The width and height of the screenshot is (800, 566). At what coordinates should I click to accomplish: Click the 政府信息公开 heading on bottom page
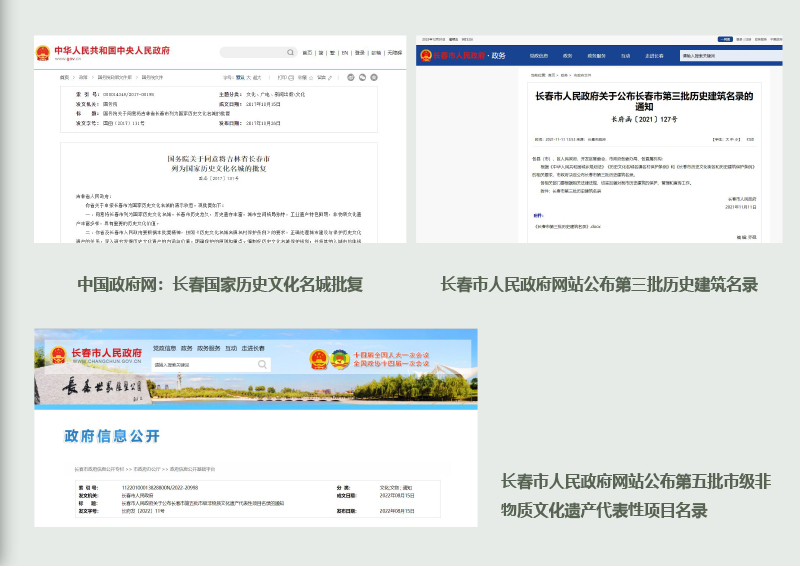coord(112,435)
